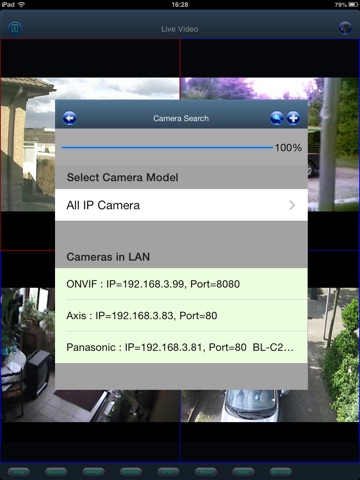The image size is (360, 480).
Task: Click the Snap button in bottom toolbar
Action: [19, 472]
